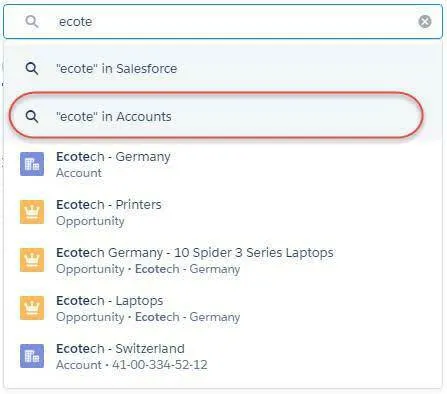Click the building icon for Ecotech - Switzerland
This screenshot has height=394, width=447.
click(x=32, y=356)
